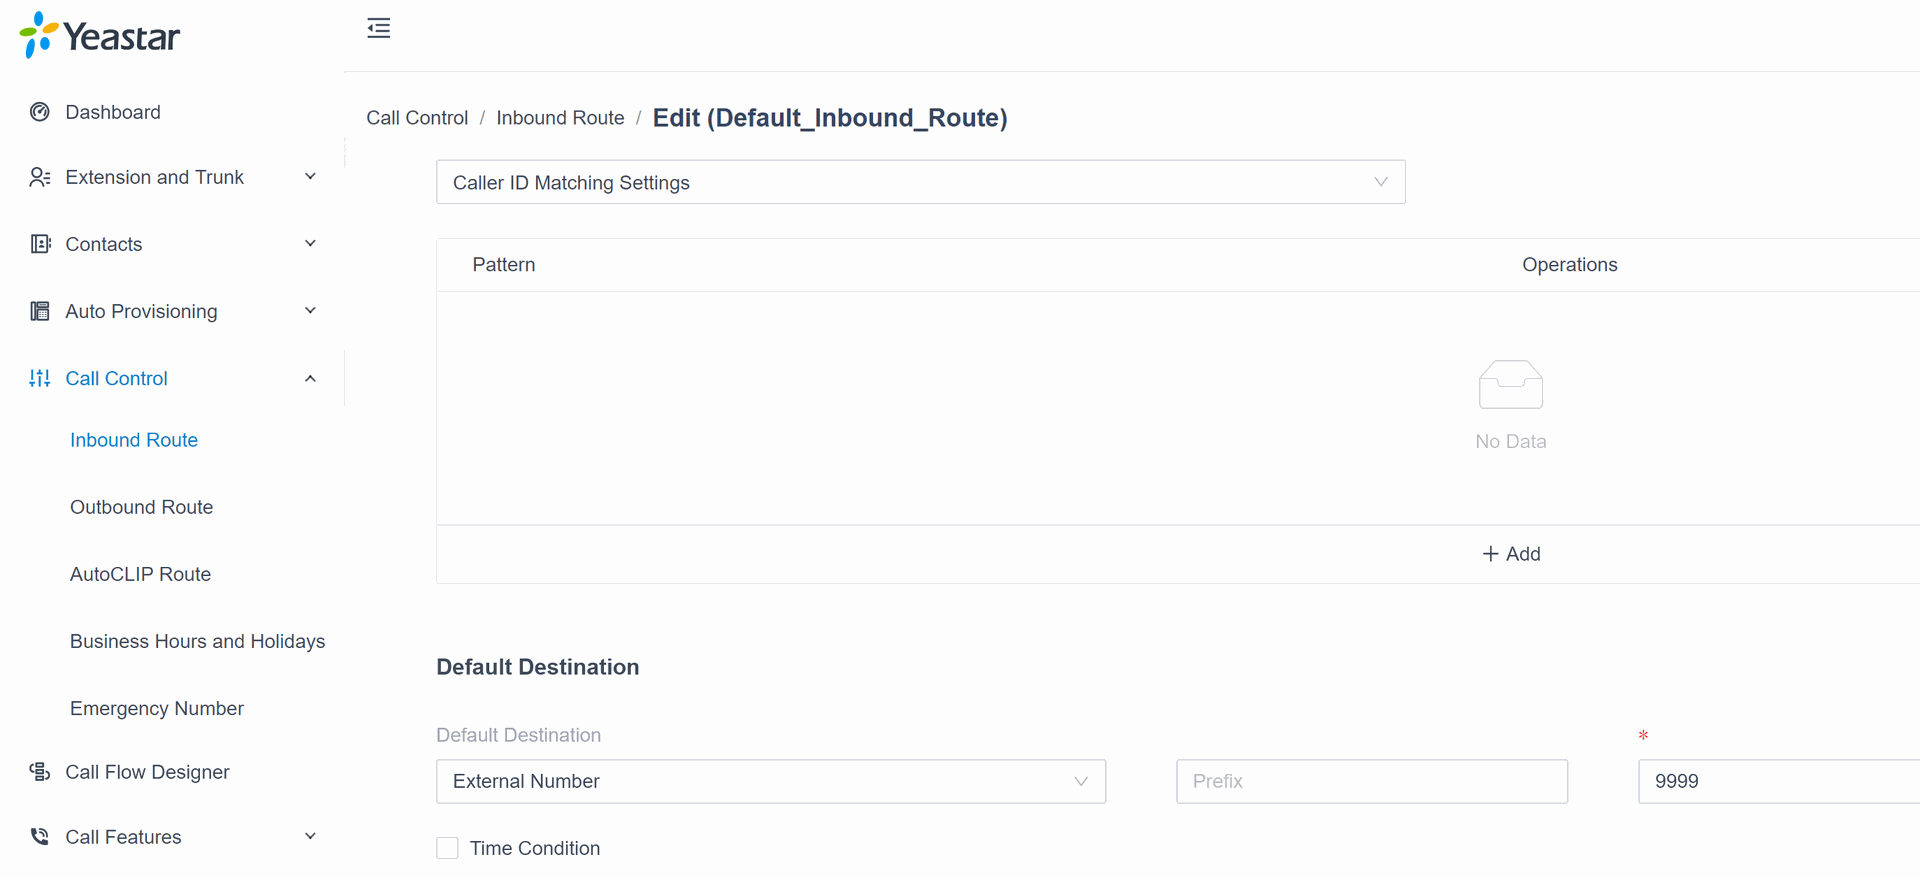Click the Extension and Trunk person icon
Image resolution: width=1920 pixels, height=878 pixels.
[40, 177]
